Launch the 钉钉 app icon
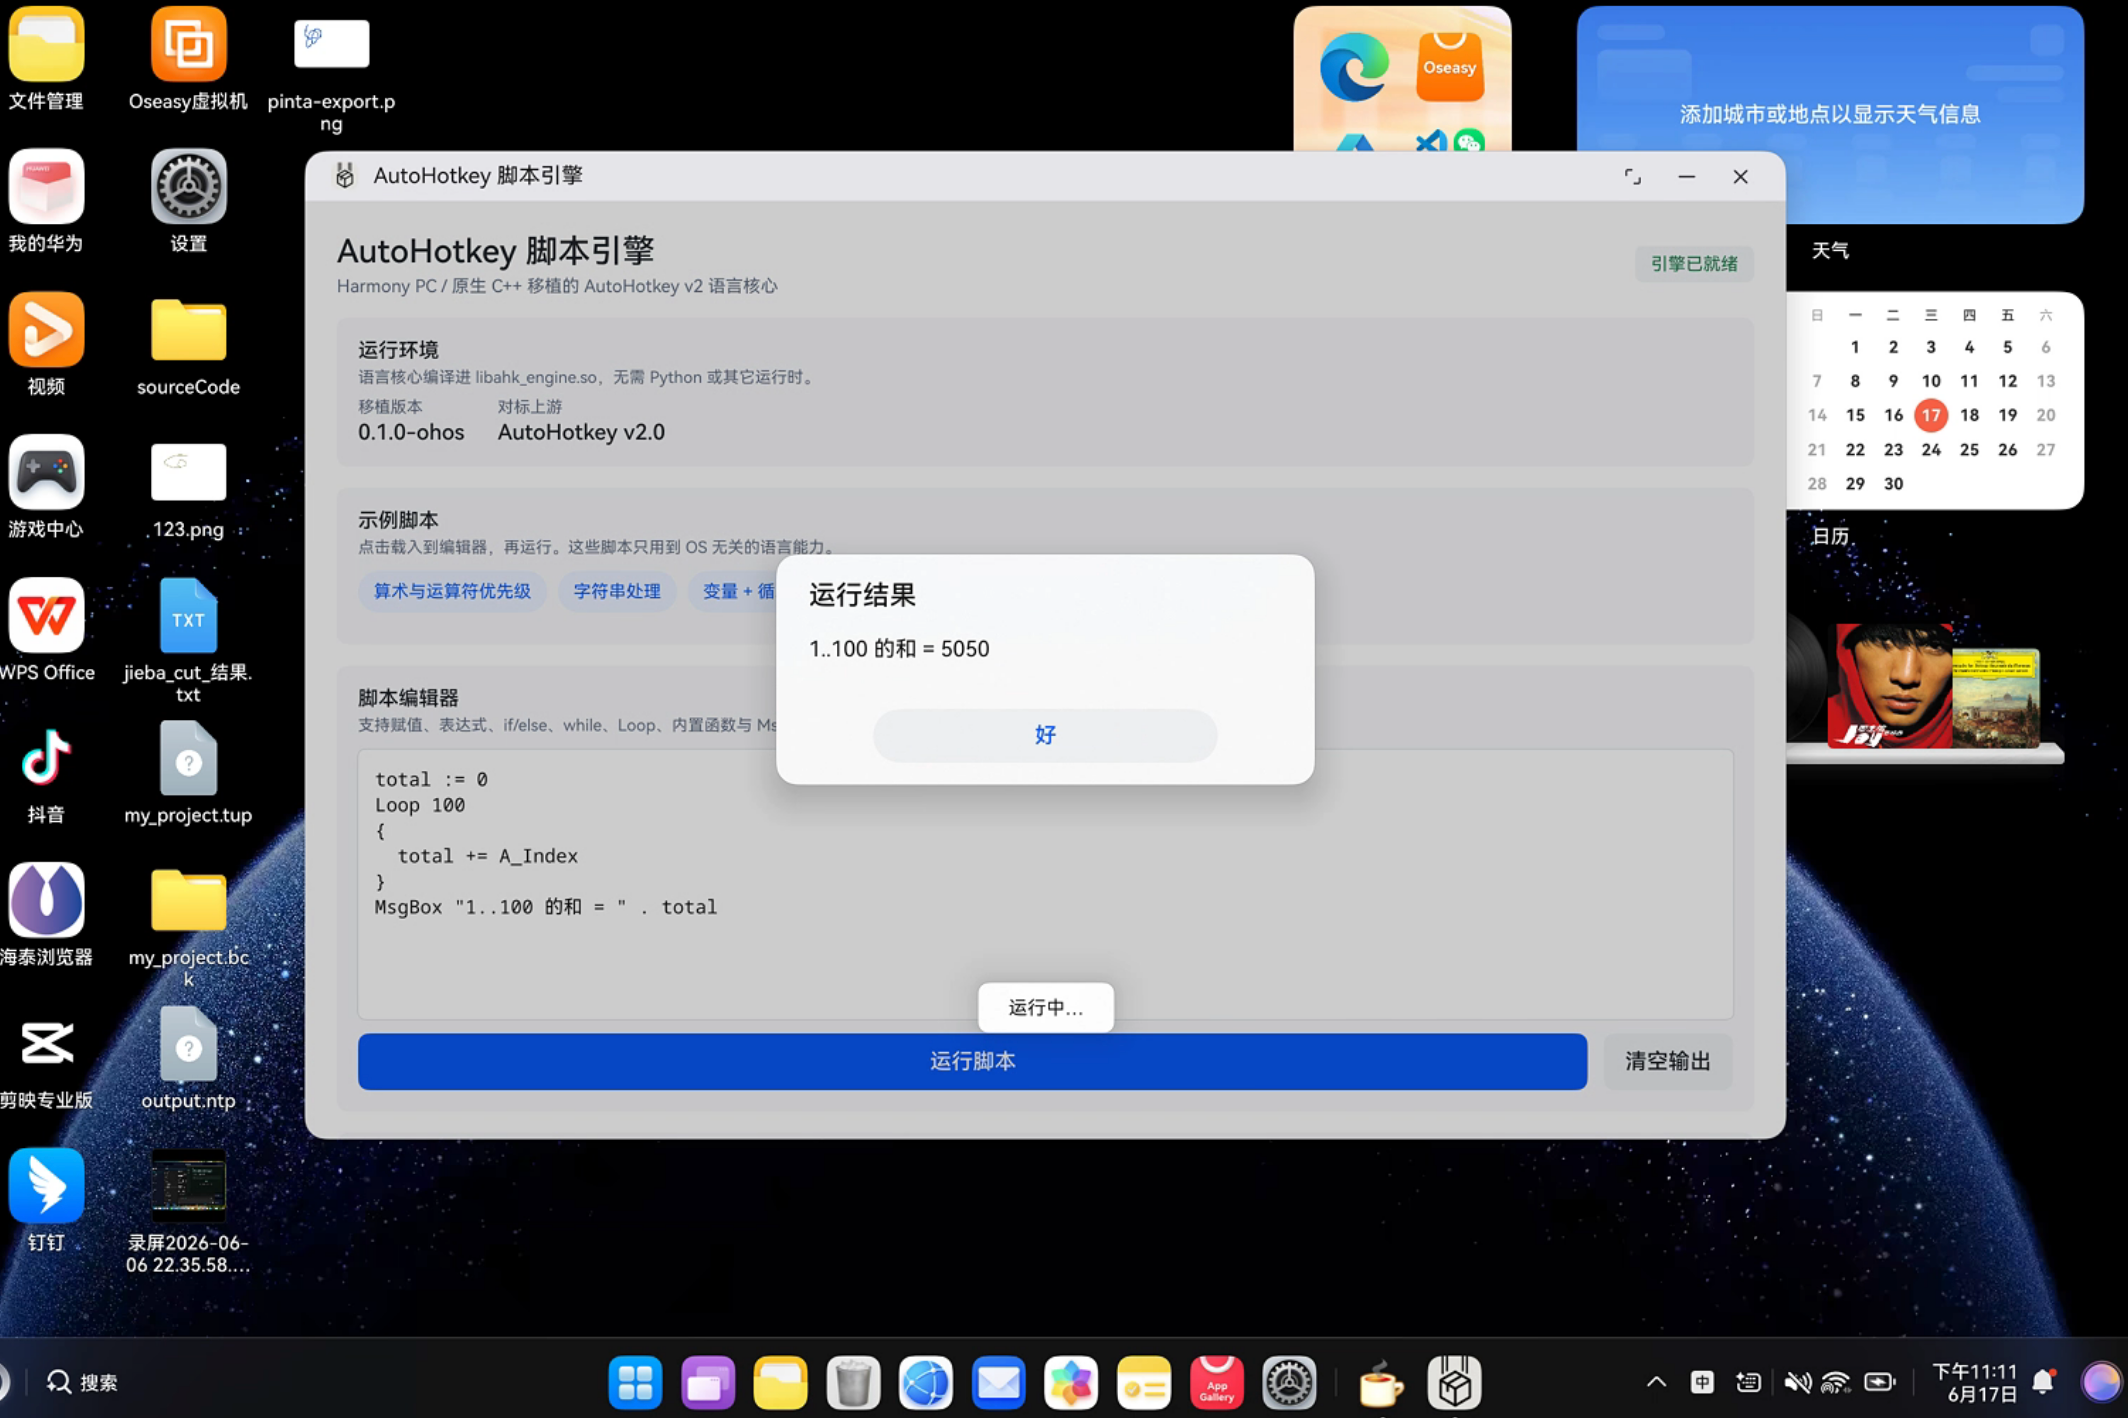2128x1418 pixels. (46, 1186)
